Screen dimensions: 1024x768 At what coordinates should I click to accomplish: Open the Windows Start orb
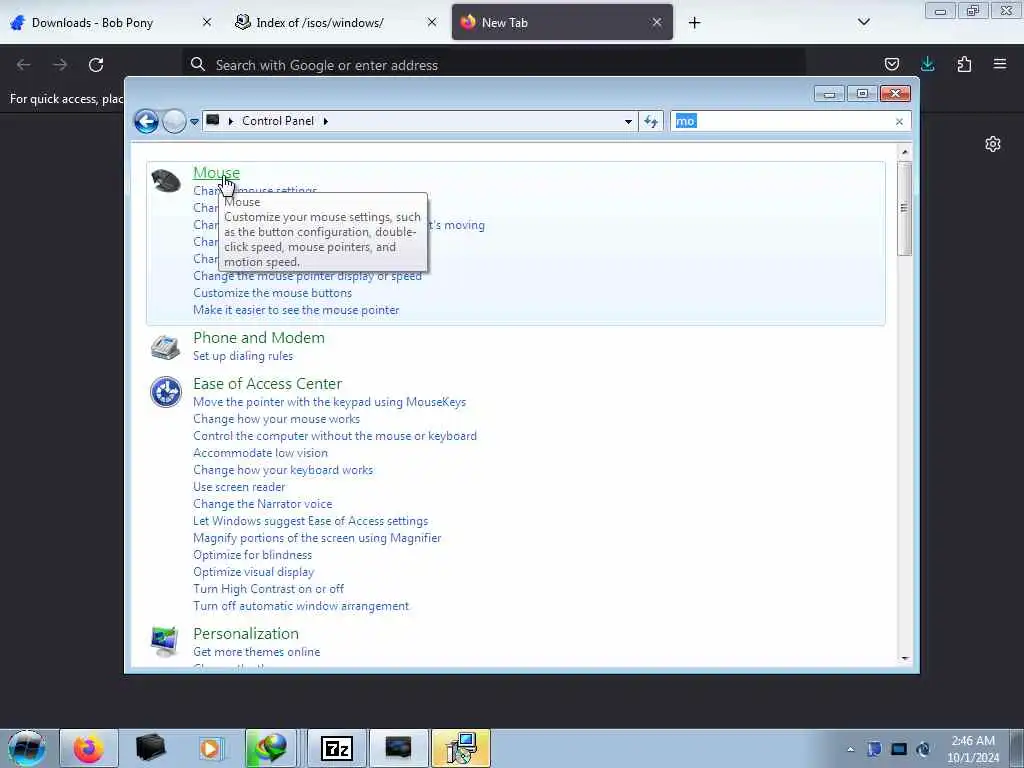pyautogui.click(x=27, y=748)
